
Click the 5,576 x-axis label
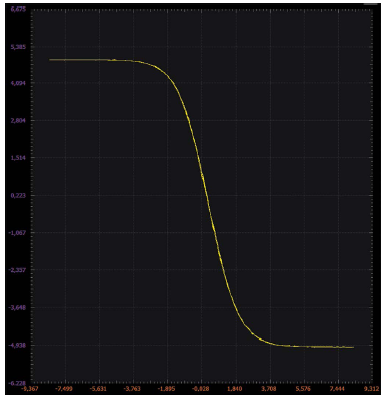coord(304,389)
